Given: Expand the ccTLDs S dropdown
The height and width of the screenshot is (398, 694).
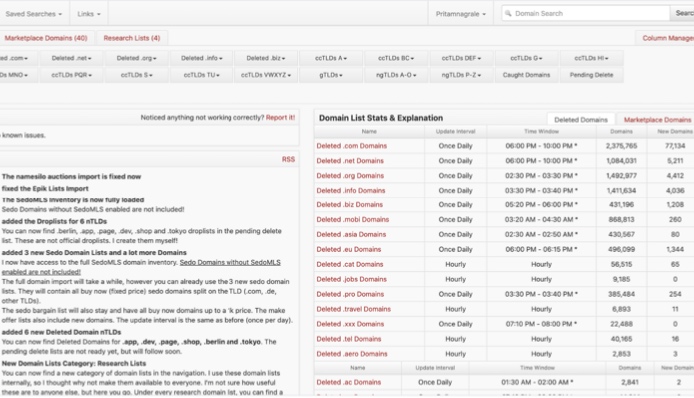Looking at the screenshot, I should click(136, 75).
